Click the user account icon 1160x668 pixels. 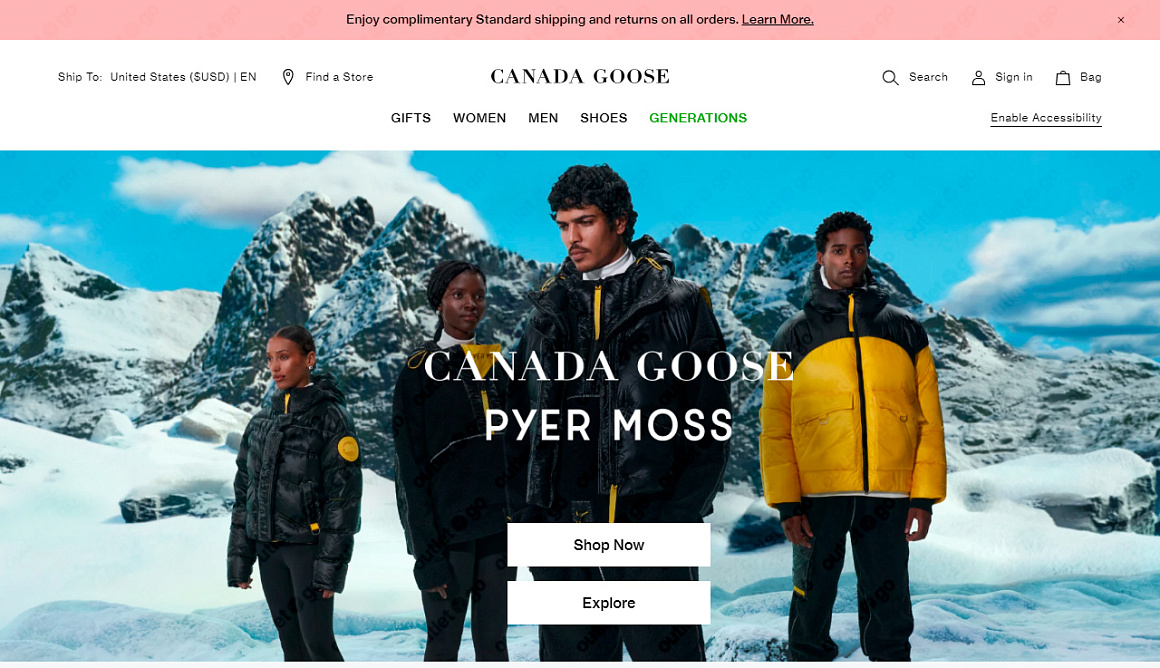click(x=978, y=78)
